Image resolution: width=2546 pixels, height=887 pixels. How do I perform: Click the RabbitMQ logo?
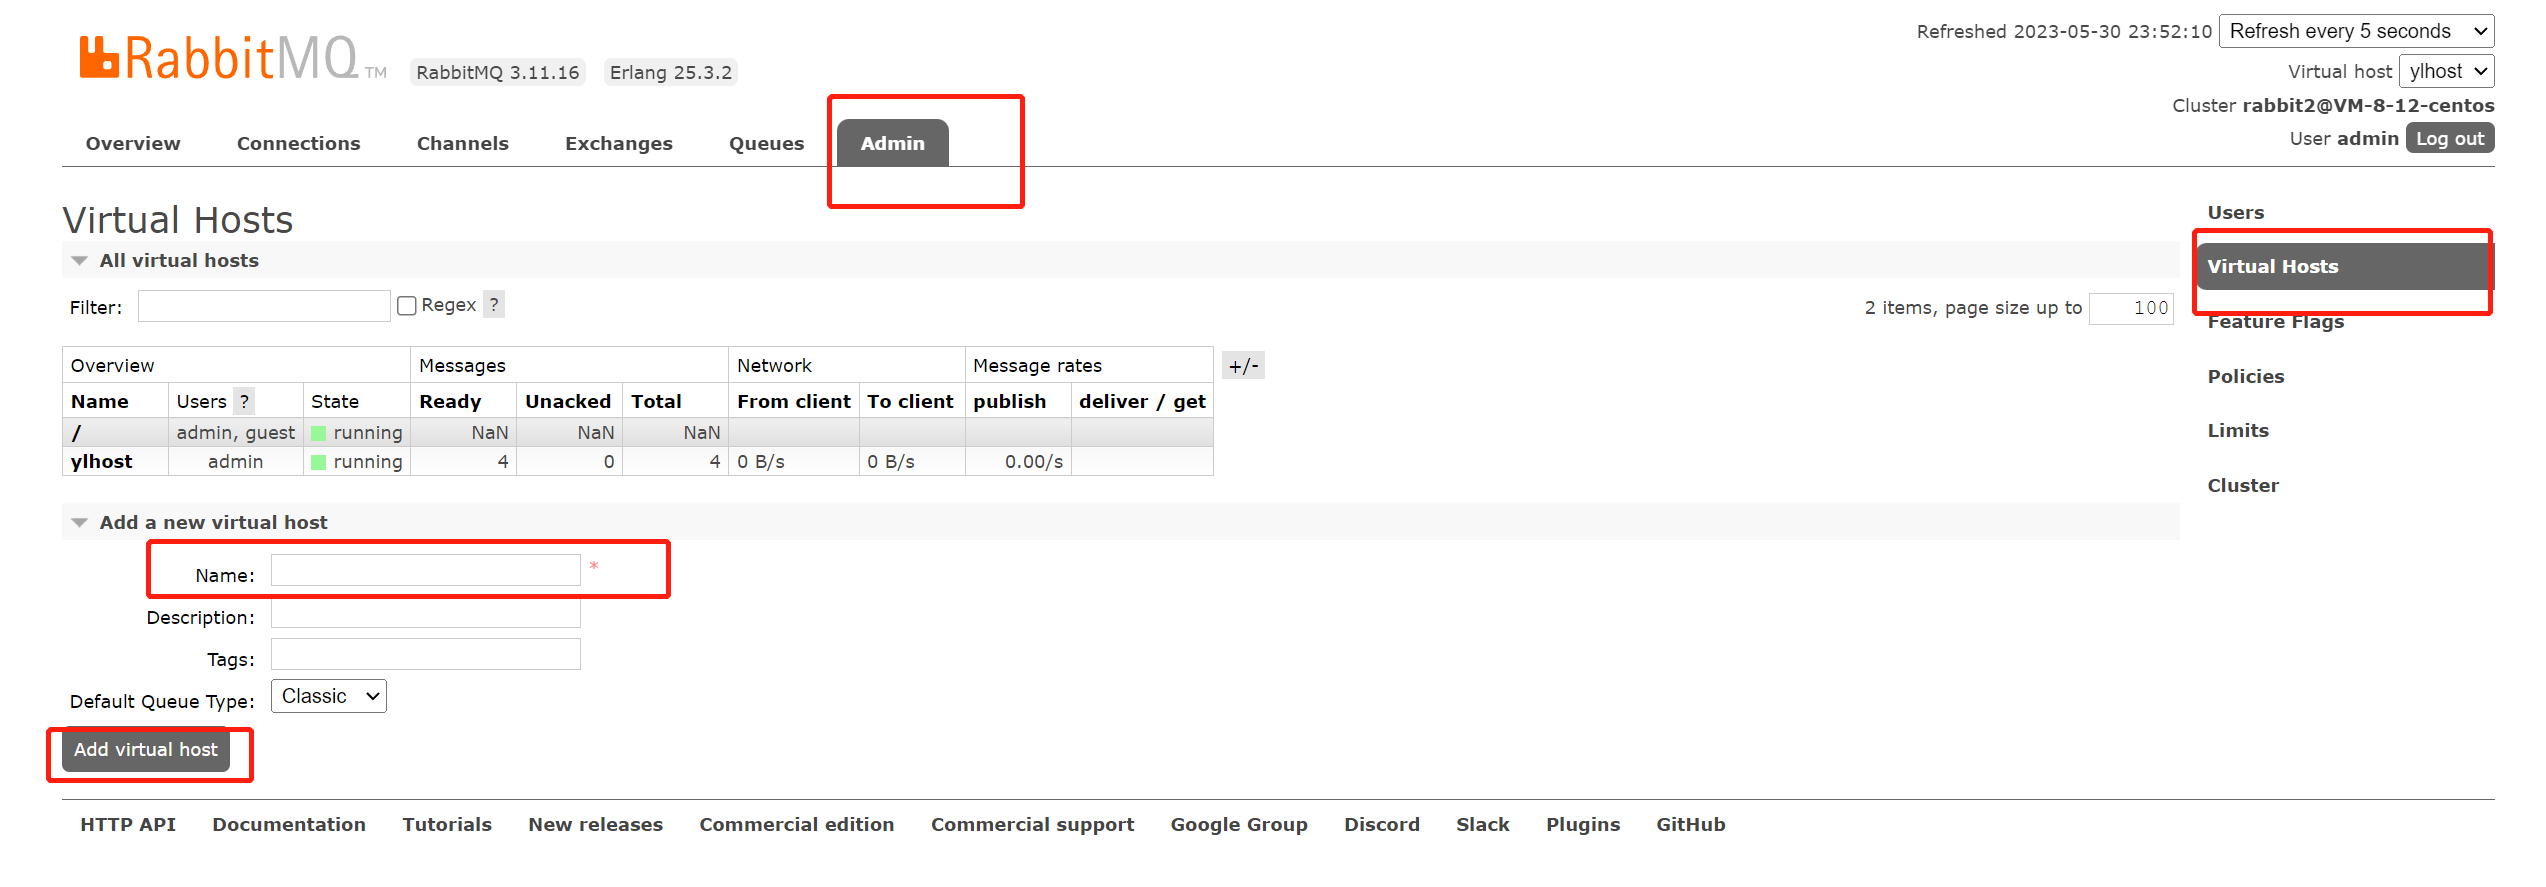click(232, 58)
